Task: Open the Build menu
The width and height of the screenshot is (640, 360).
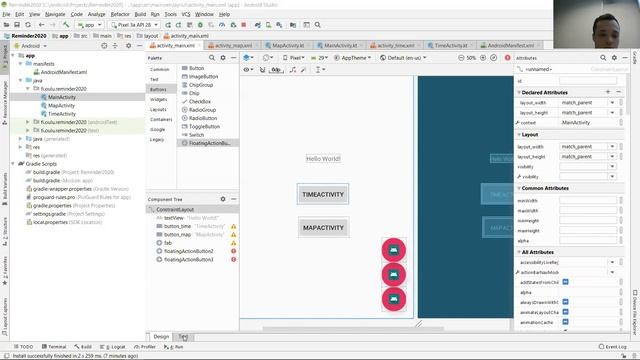Action: pos(140,14)
